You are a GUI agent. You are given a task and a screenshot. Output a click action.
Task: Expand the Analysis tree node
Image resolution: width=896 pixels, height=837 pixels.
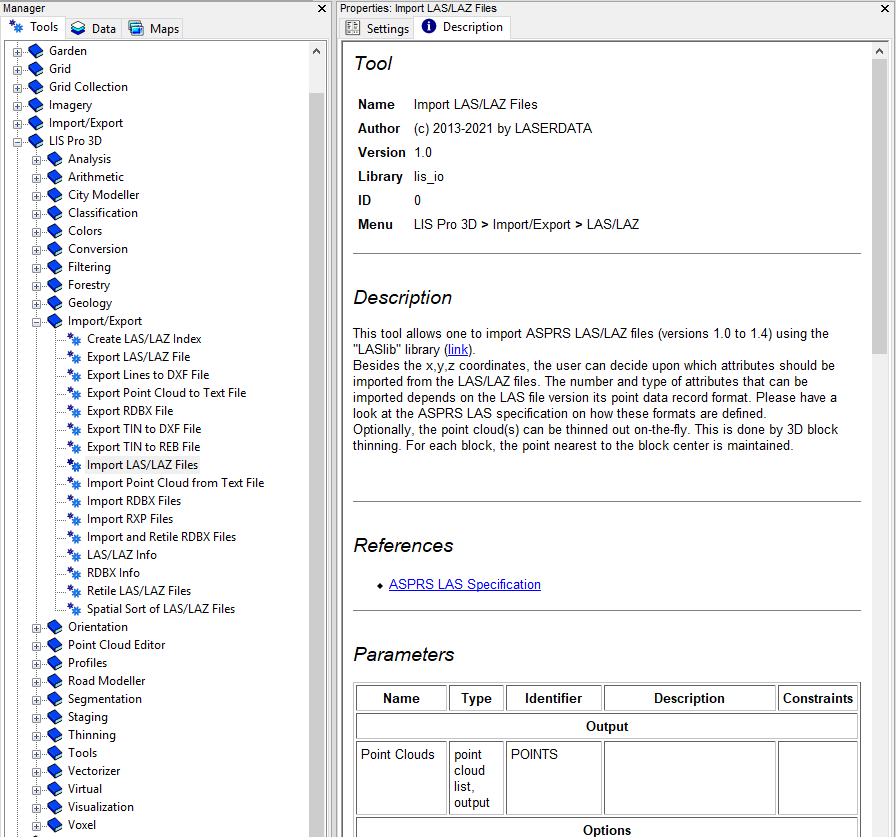[x=37, y=160]
